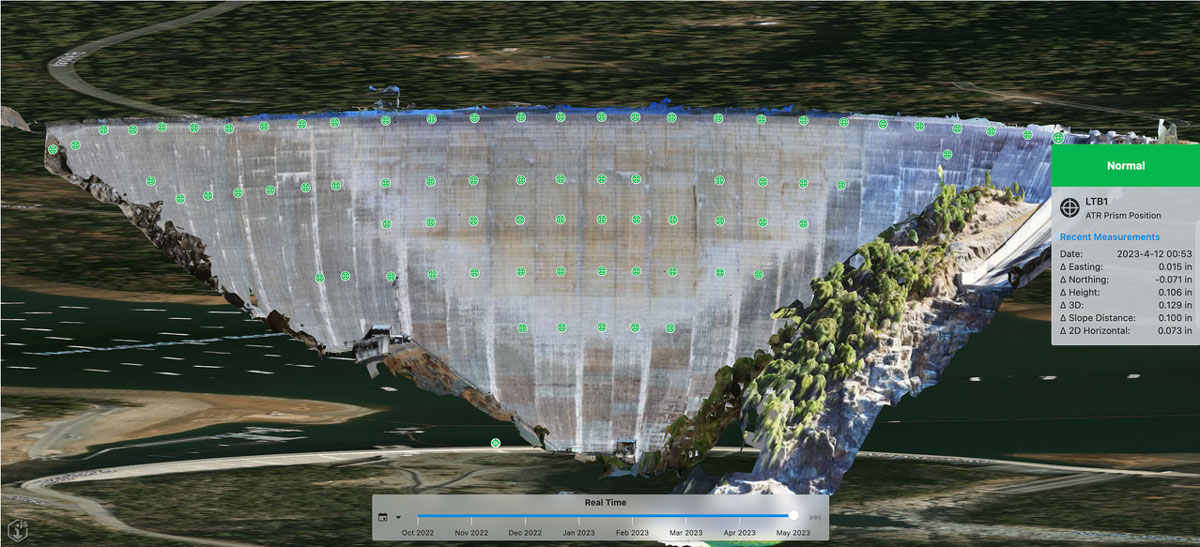The image size is (1200, 547).
Task: Click the compass logo icon in bottom-left corner
Action: coord(17,527)
